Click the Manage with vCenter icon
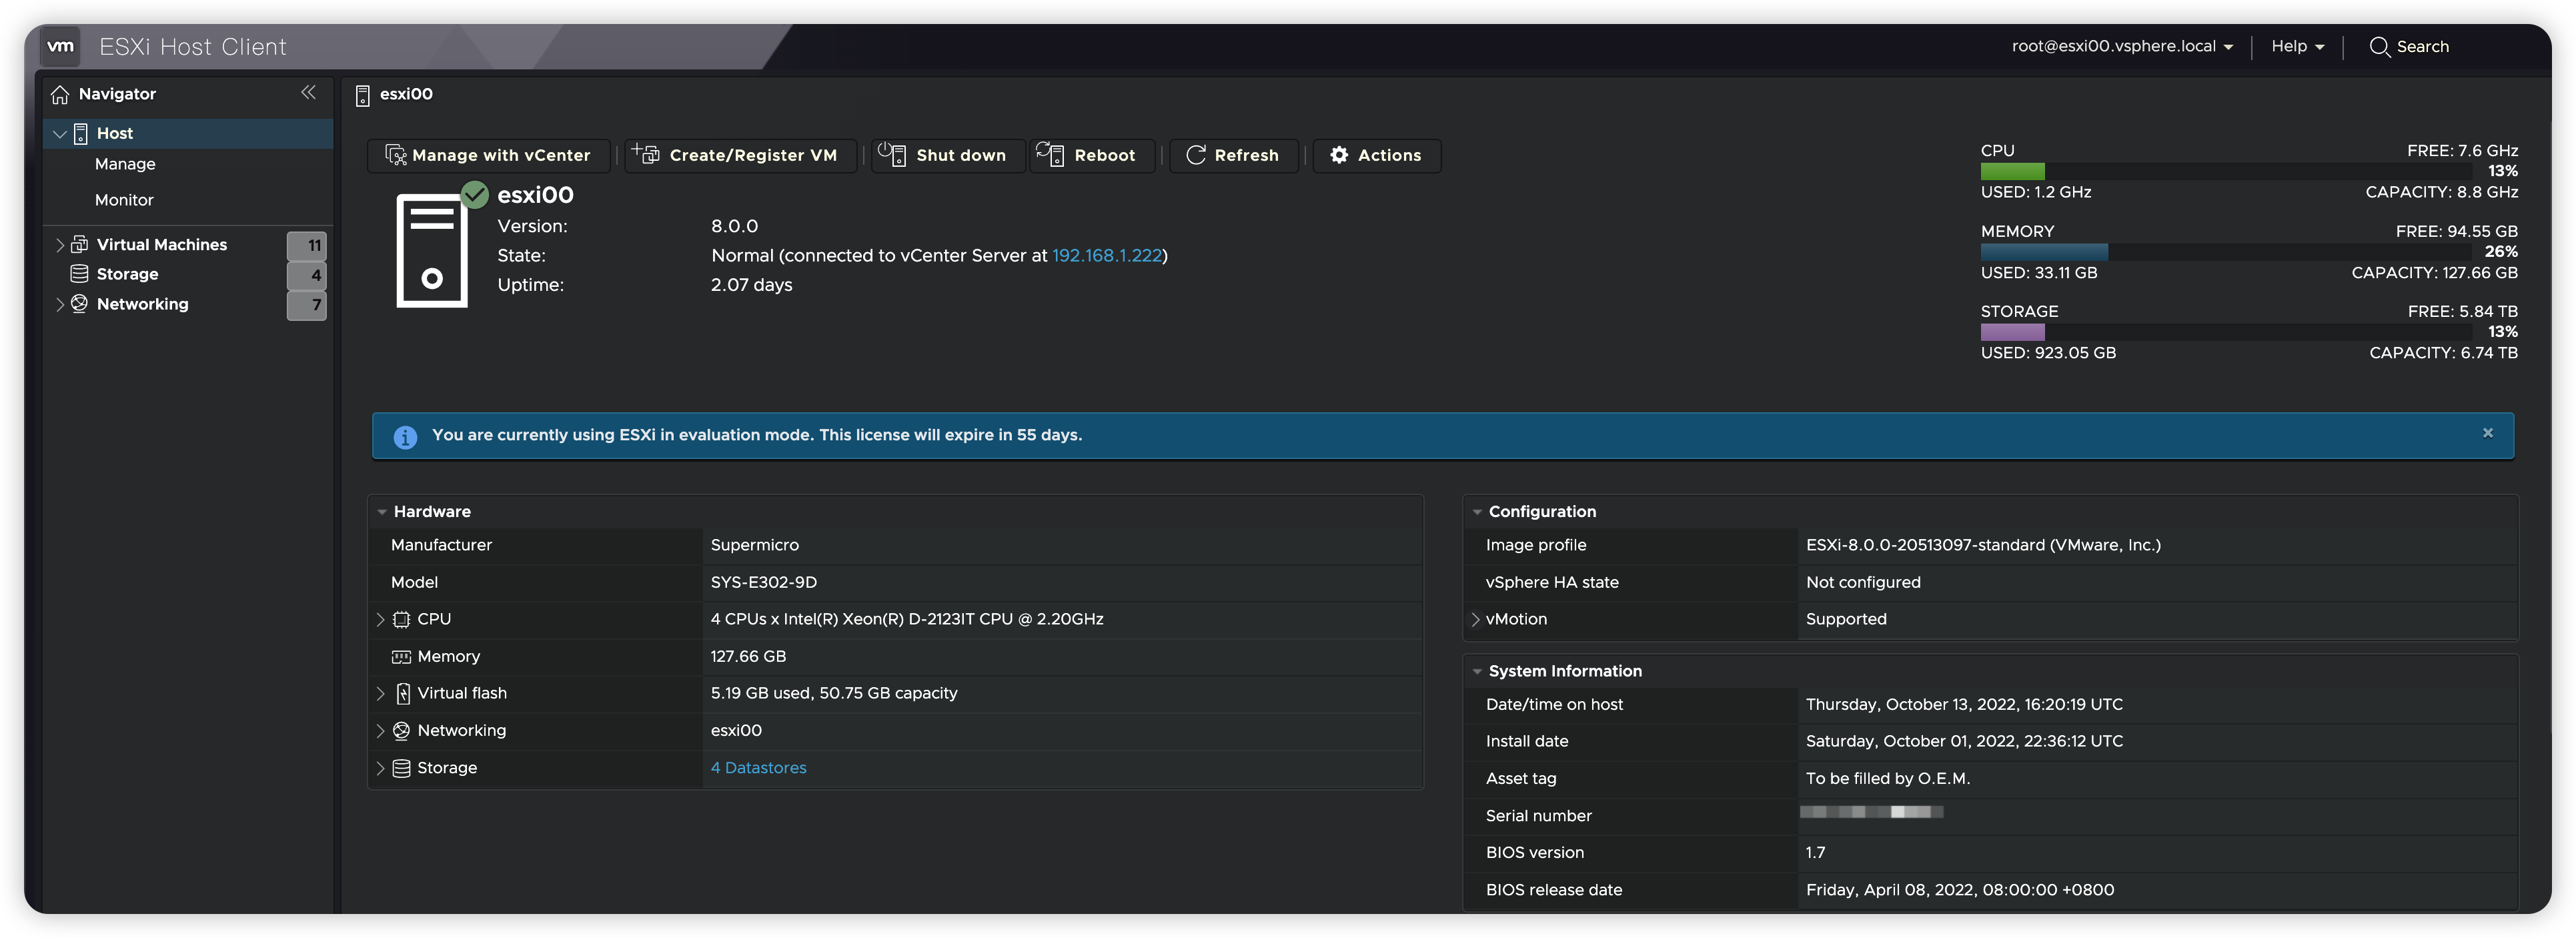2576x938 pixels. [396, 155]
